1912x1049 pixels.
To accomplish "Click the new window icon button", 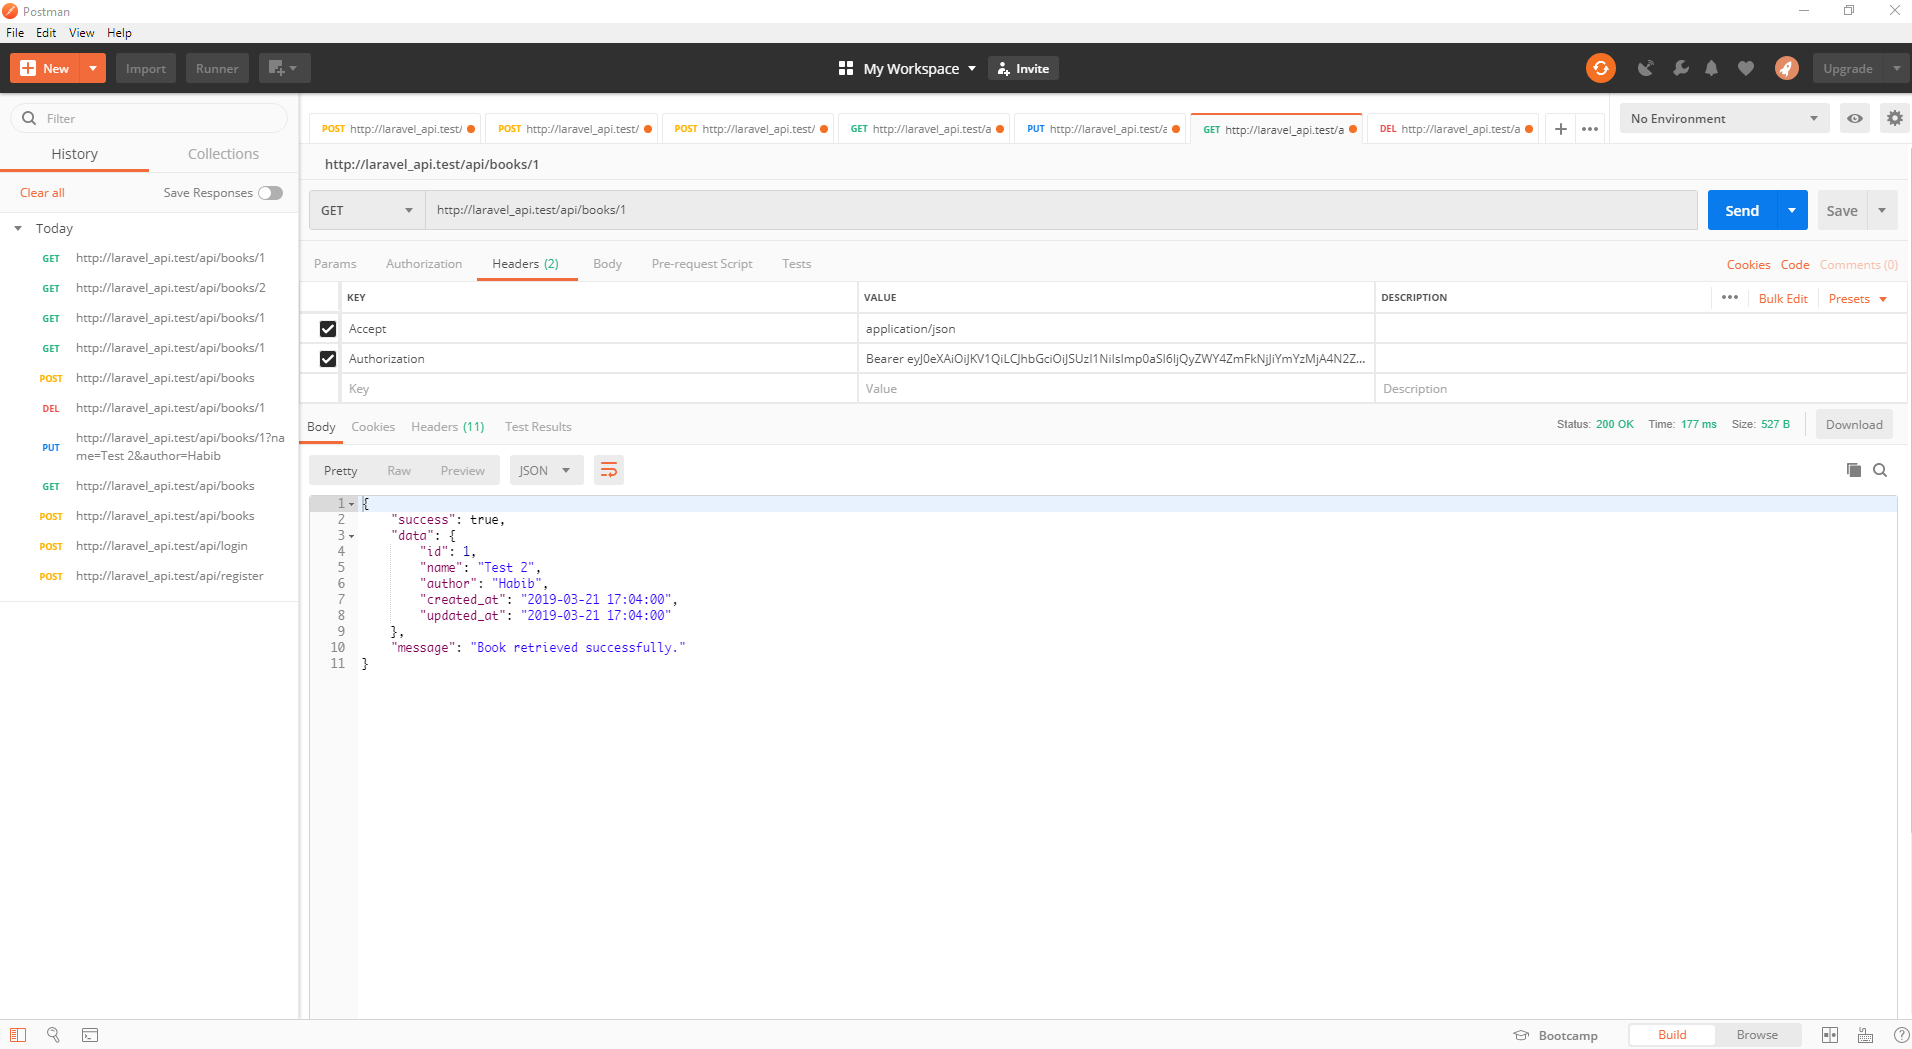I will point(284,68).
